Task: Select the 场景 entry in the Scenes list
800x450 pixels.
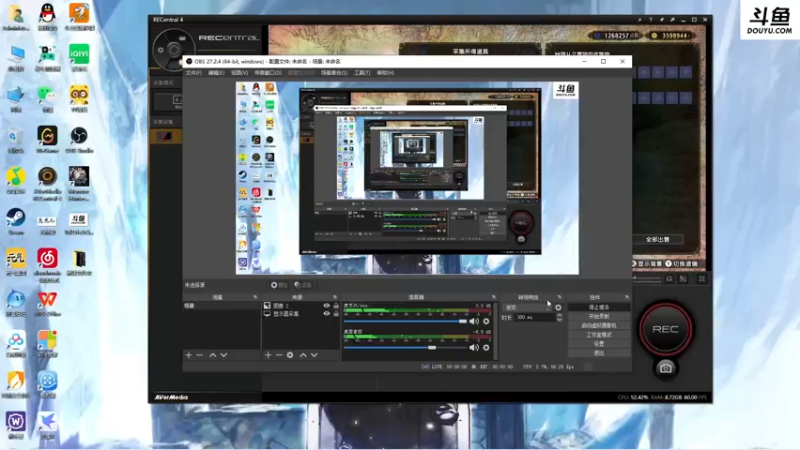Action: point(221,306)
